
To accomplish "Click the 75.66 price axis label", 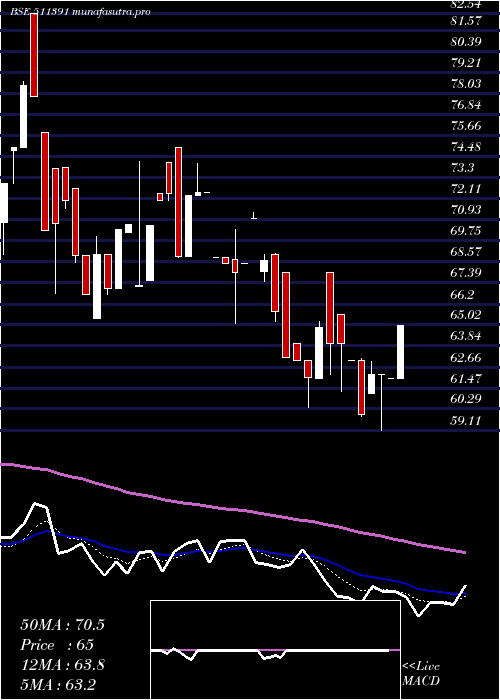I will click(467, 125).
